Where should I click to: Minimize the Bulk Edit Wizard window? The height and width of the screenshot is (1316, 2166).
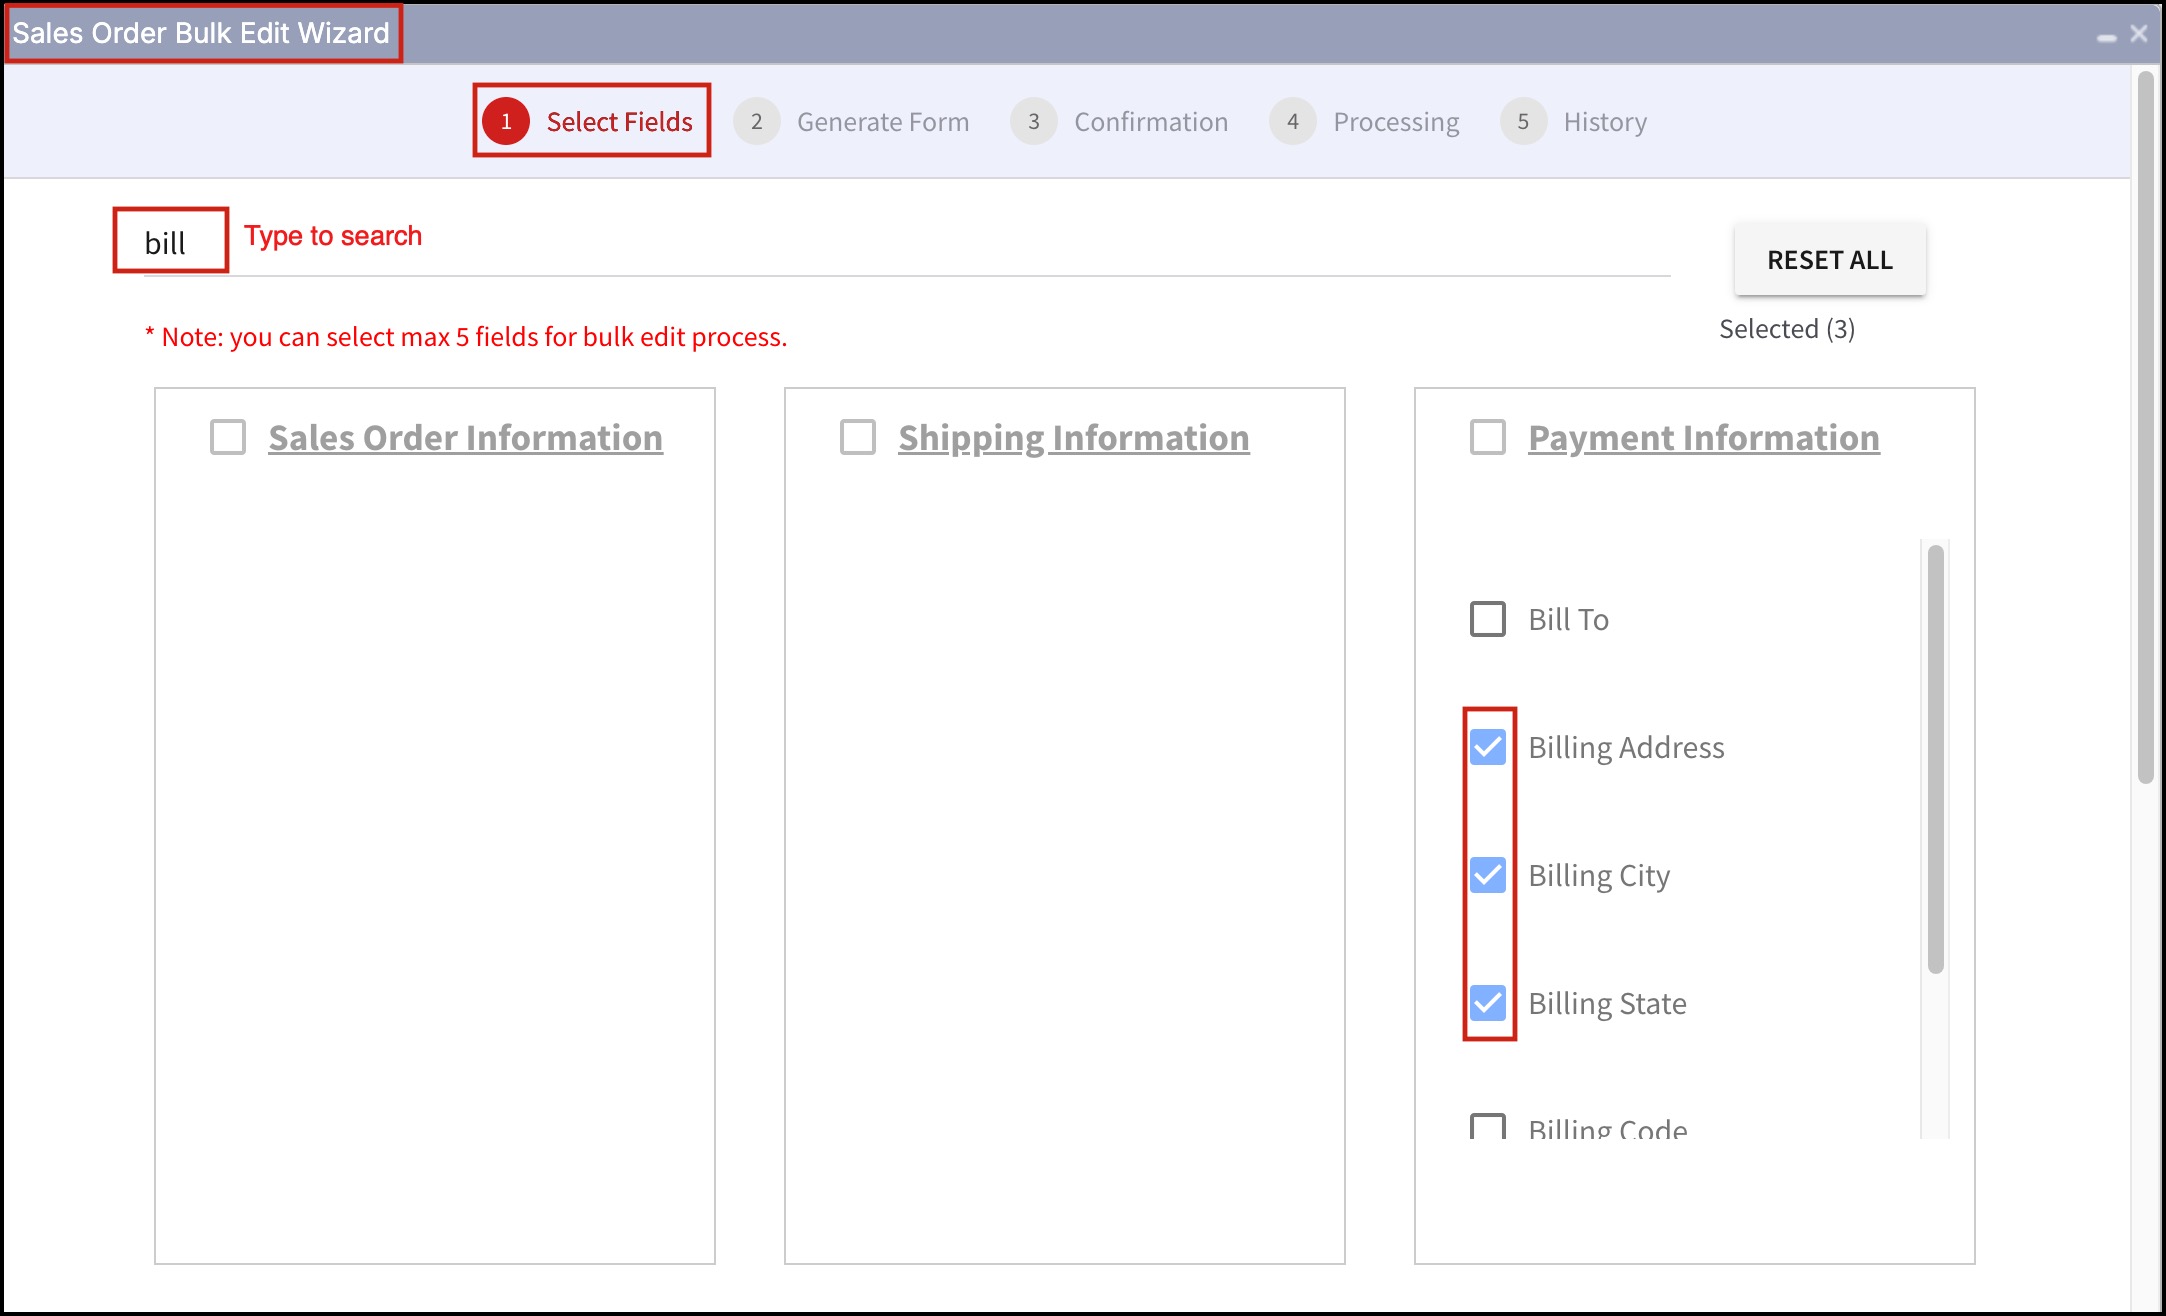coord(2106,37)
